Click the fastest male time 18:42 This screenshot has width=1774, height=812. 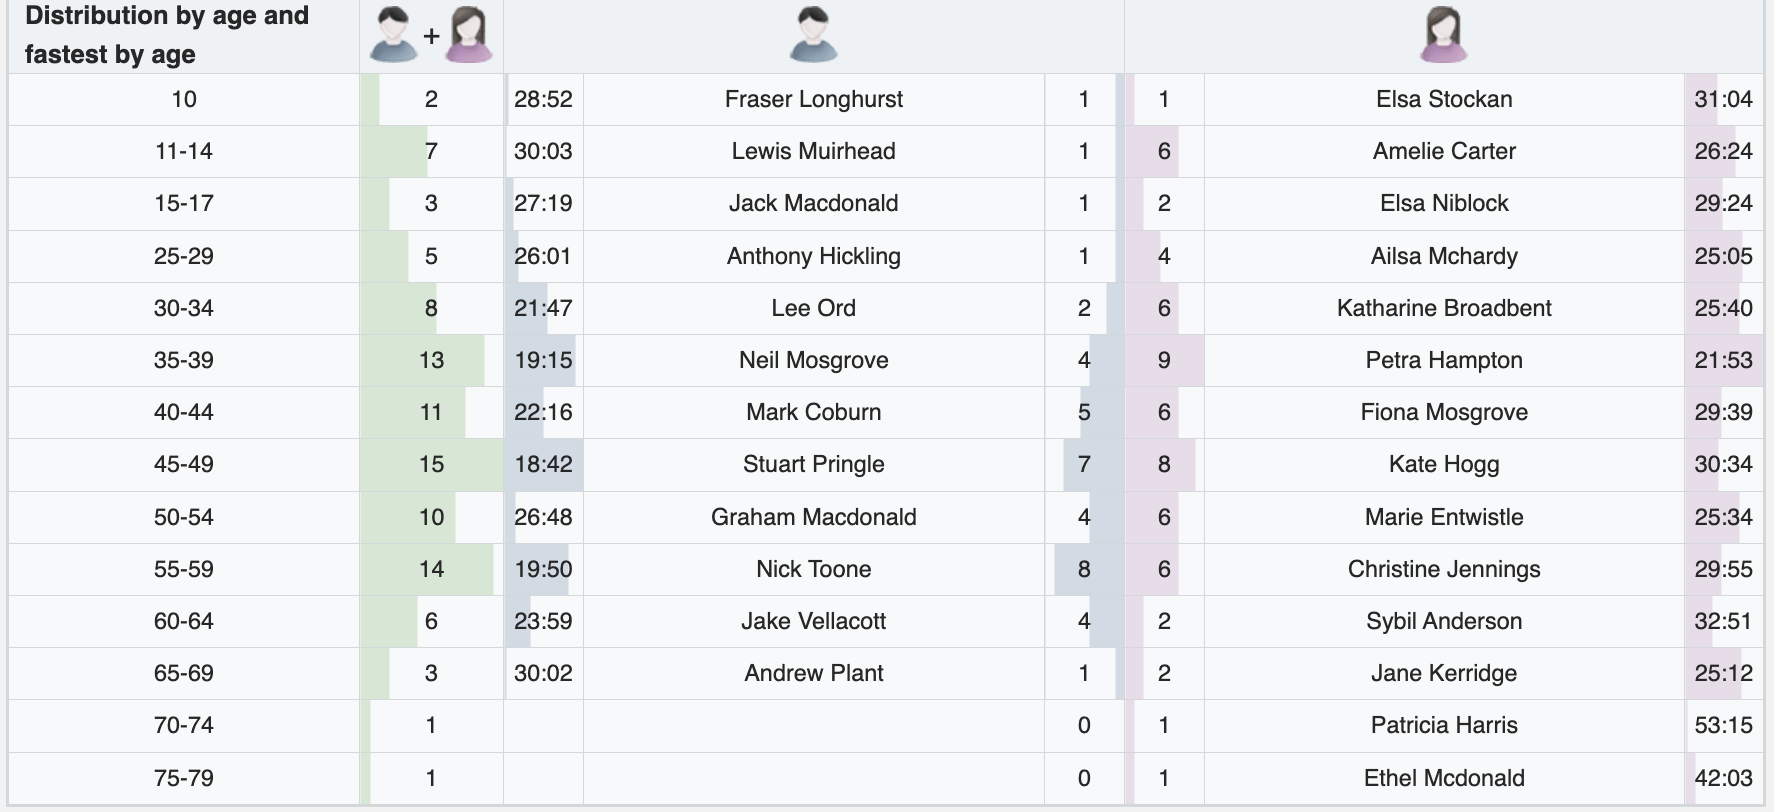pos(543,464)
